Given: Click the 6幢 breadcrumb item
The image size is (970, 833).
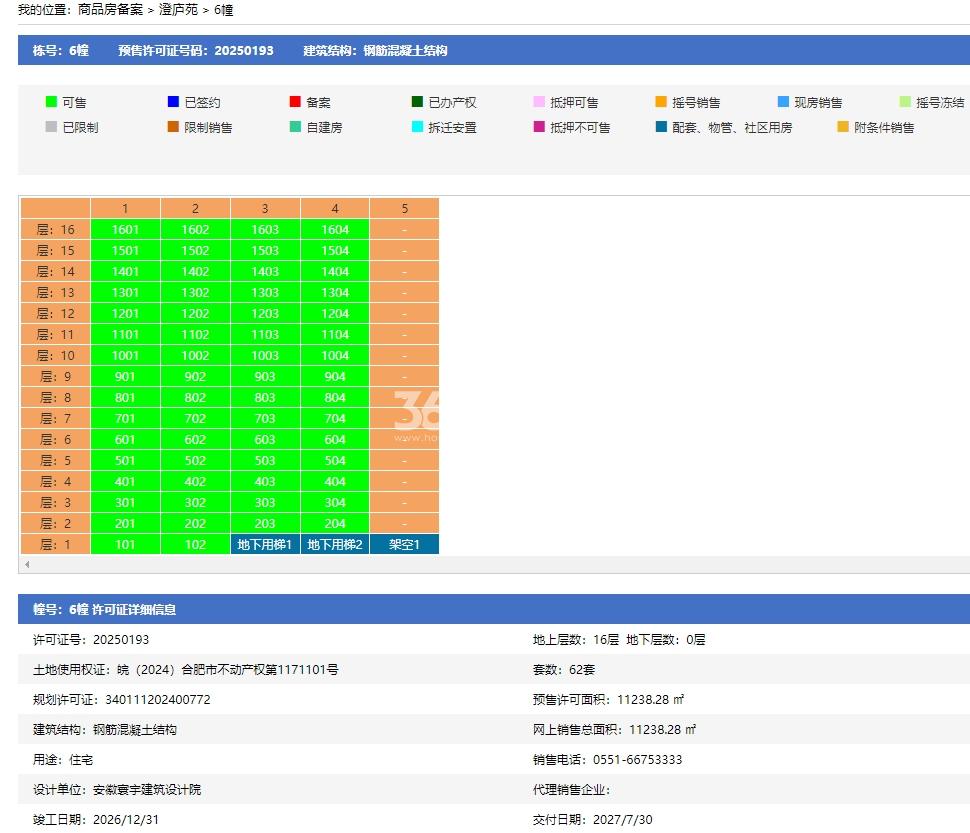Looking at the screenshot, I should coord(223,9).
